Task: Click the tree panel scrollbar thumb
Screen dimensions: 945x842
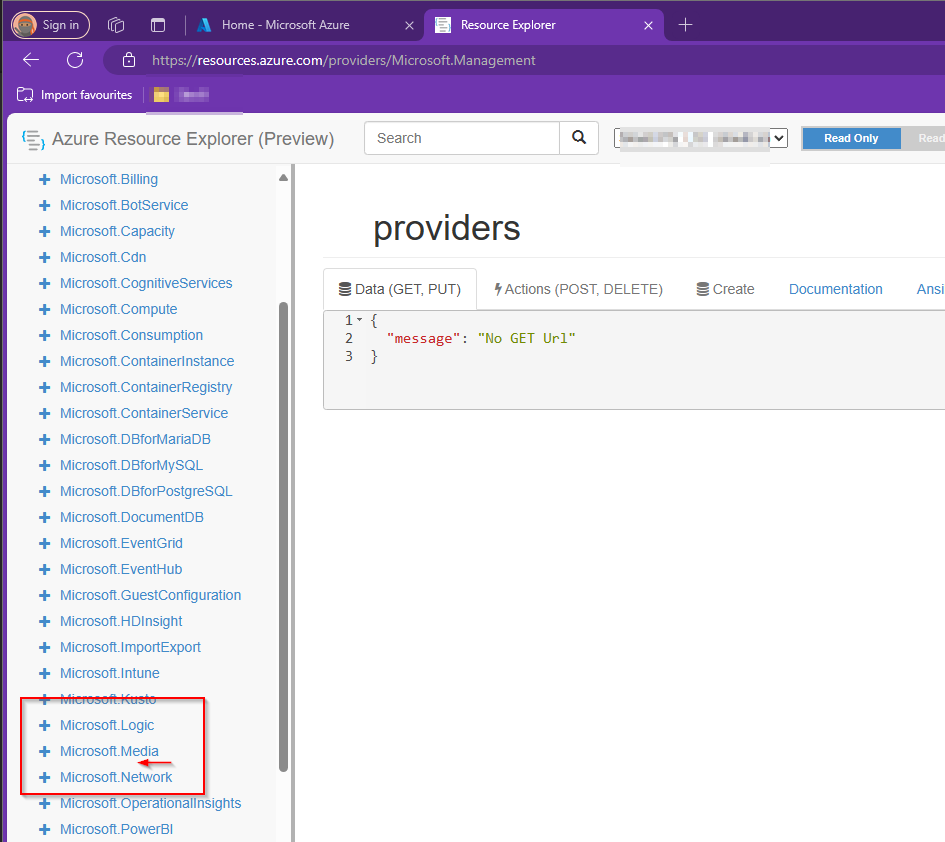Action: tap(283, 536)
